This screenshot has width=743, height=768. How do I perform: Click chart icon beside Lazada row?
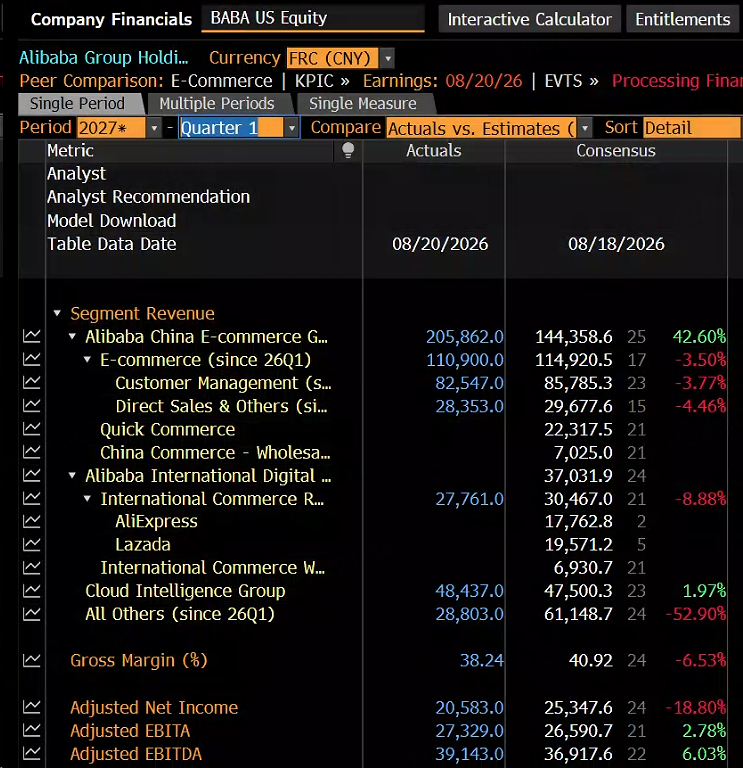point(31,544)
